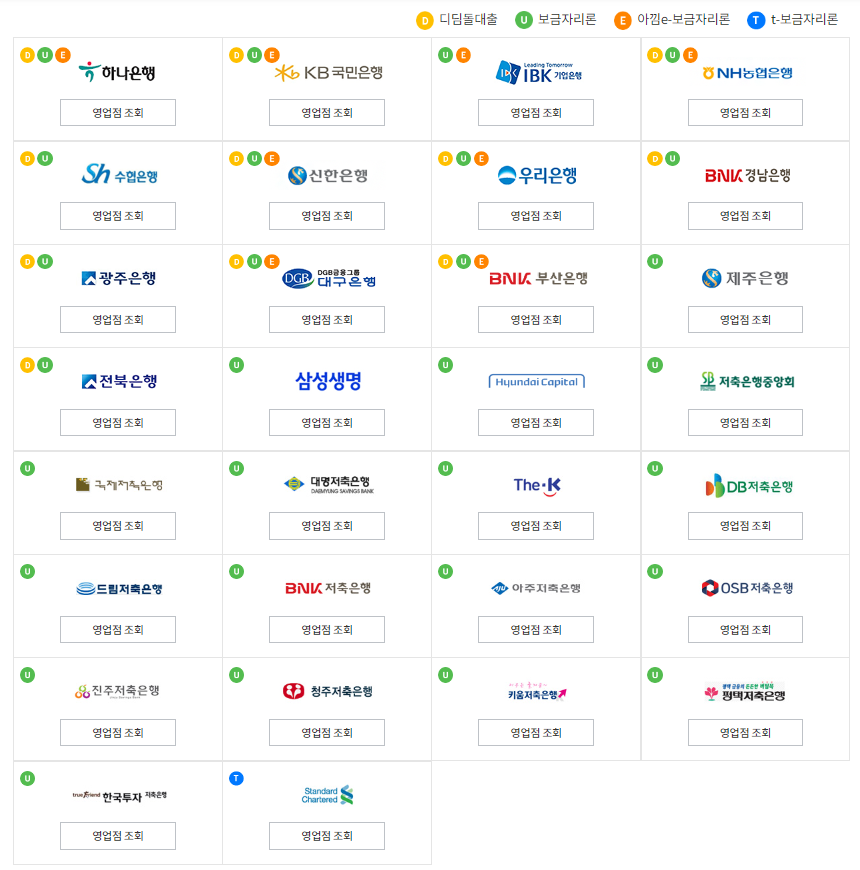Select 영업점 조회 under 제주은행

tap(745, 320)
